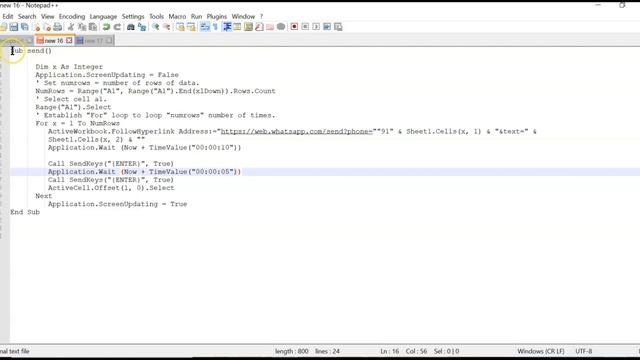Open the Settings menu
The width and height of the screenshot is (640, 360).
[x=133, y=16]
